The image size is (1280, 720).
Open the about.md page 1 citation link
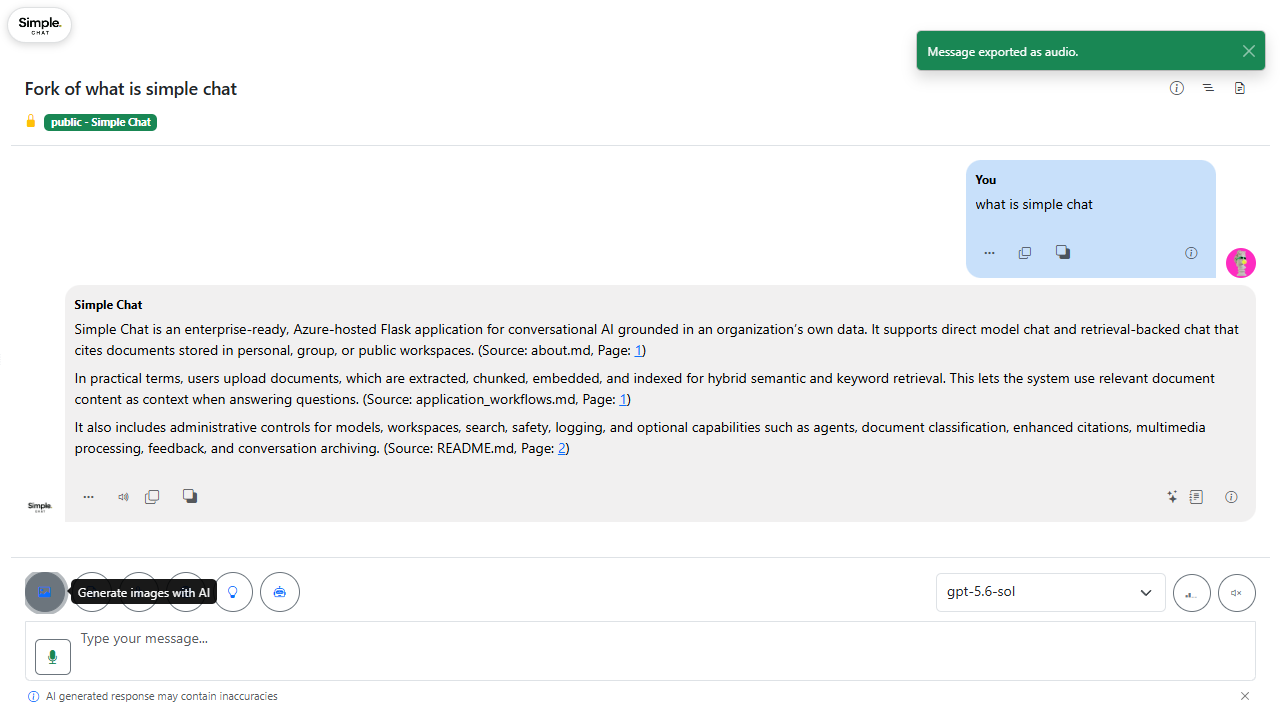click(x=639, y=350)
